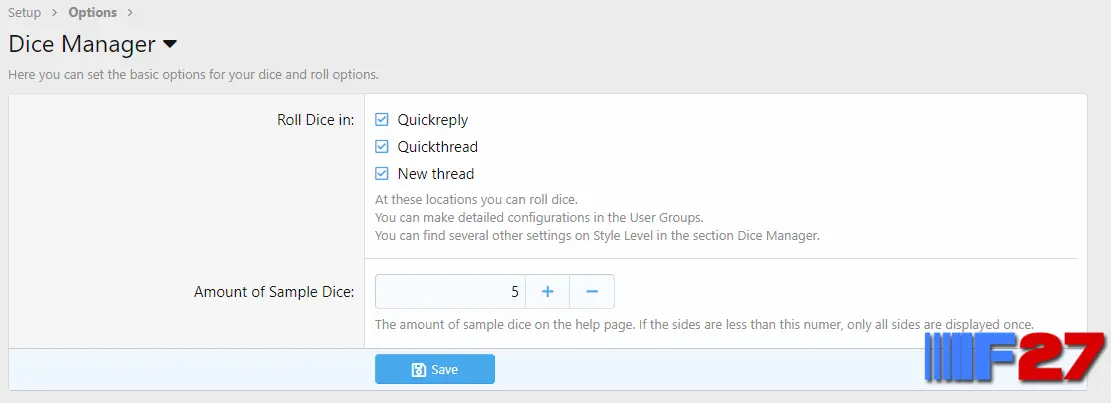Click the Dice Manager page heading
The height and width of the screenshot is (403, 1111).
click(82, 44)
